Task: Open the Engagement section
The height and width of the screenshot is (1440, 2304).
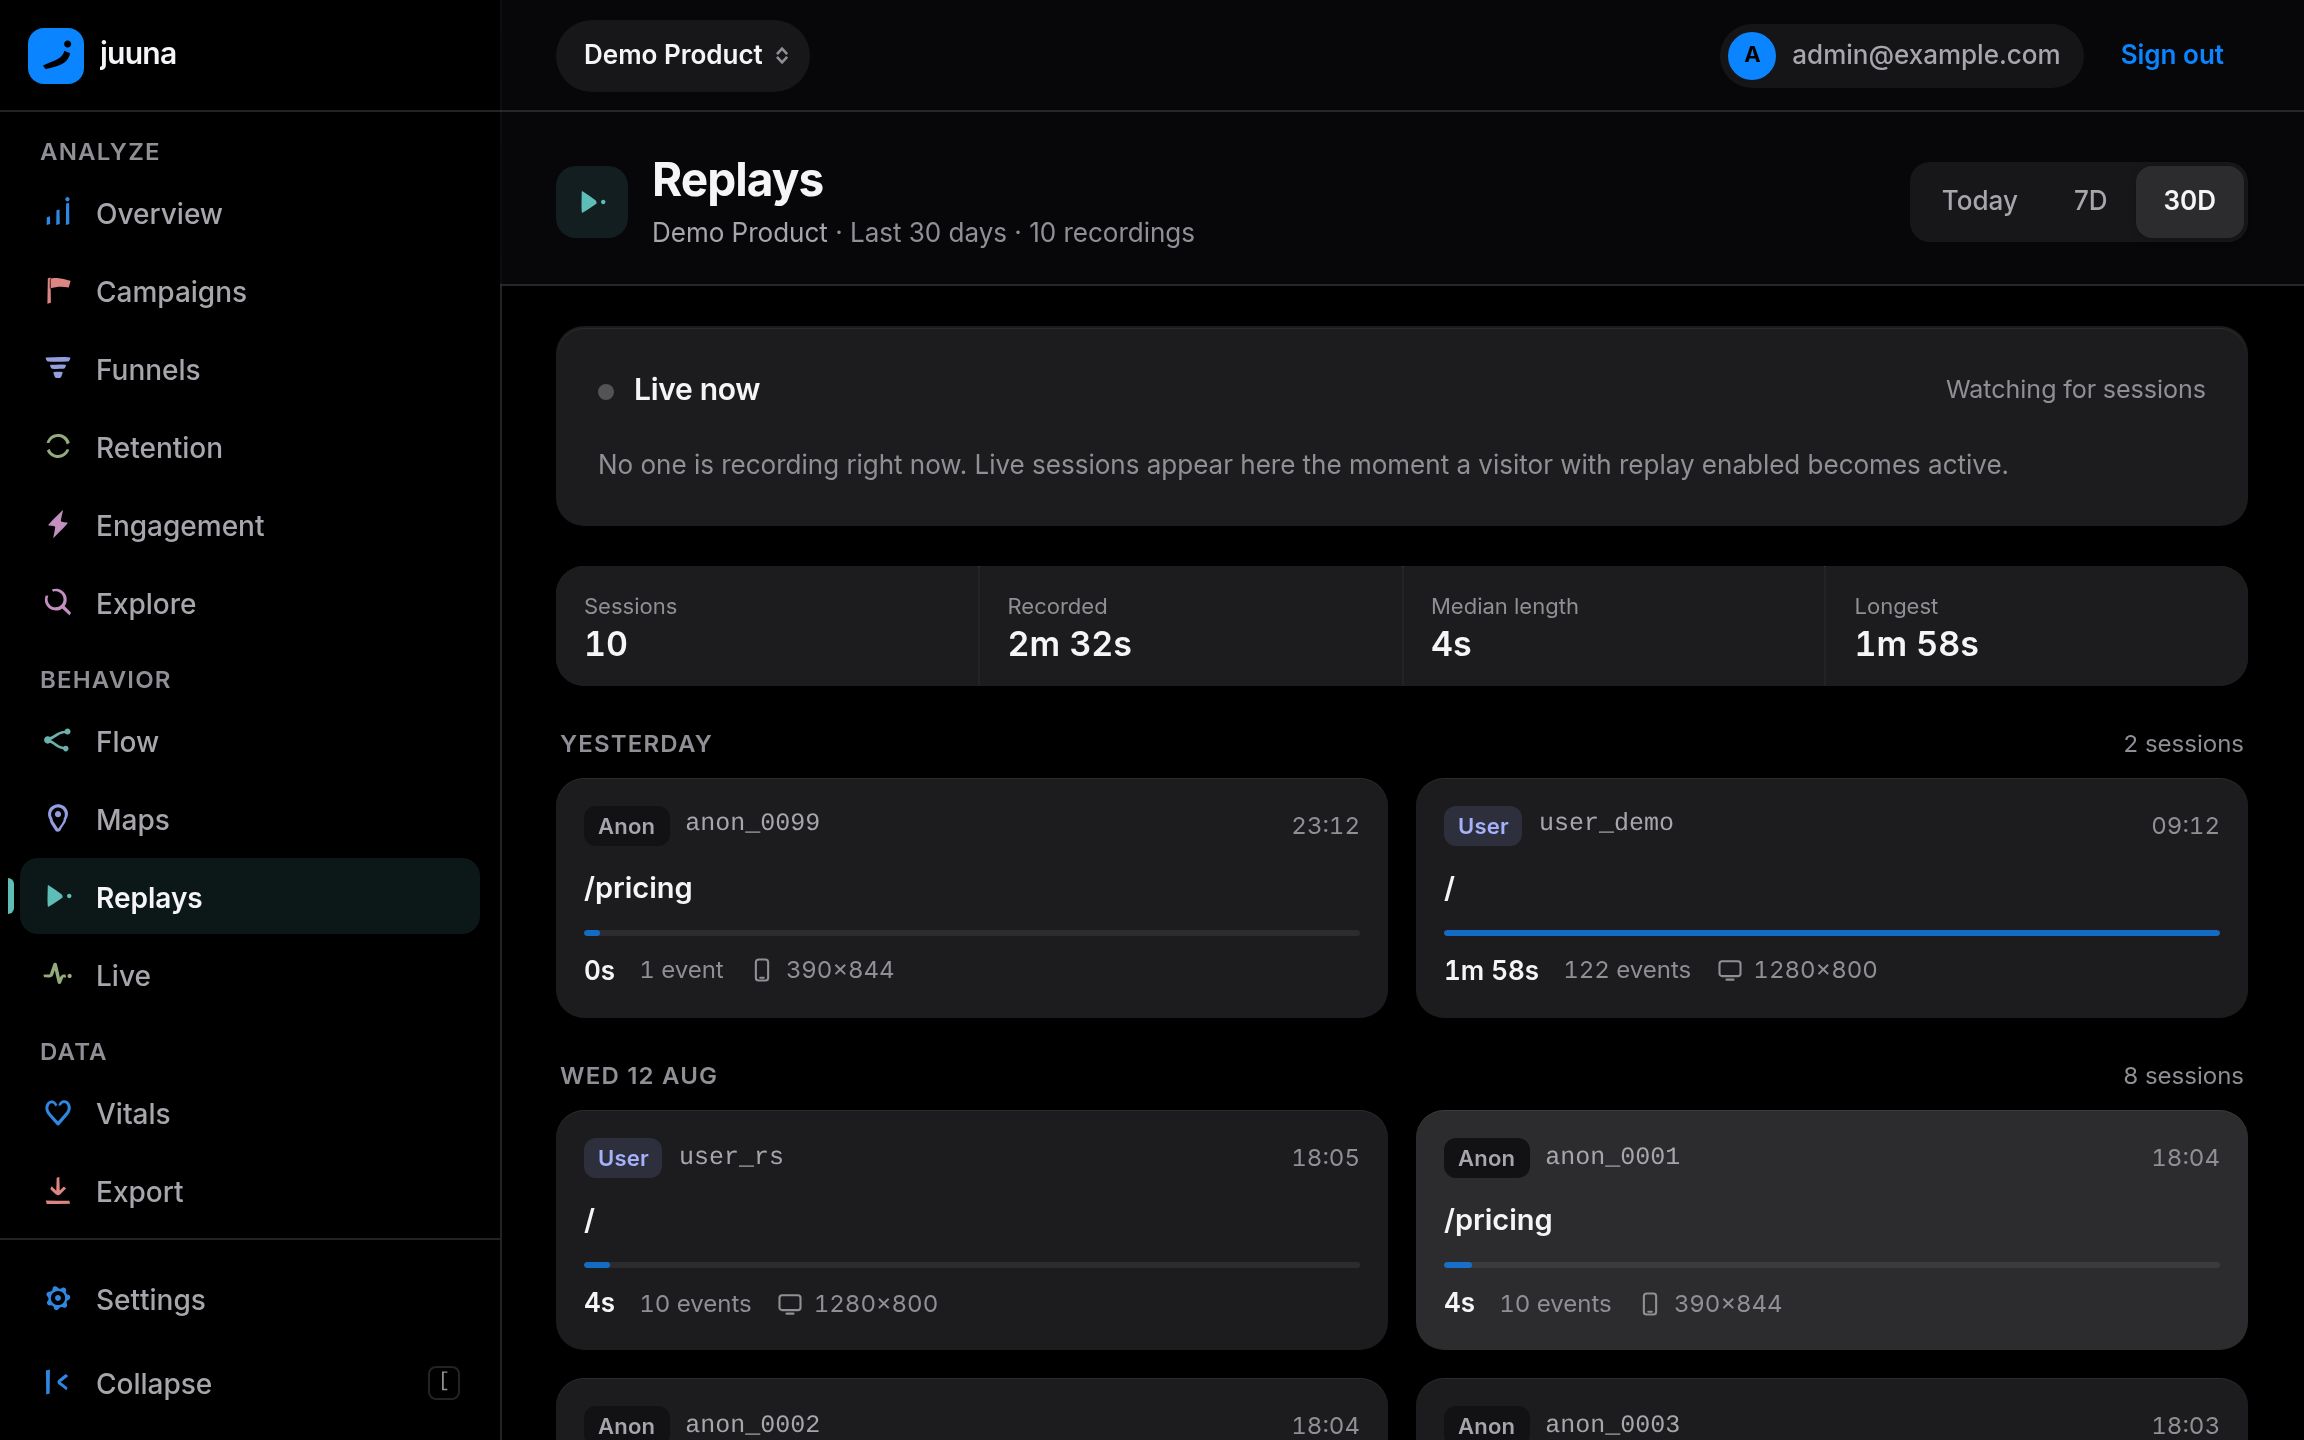Action: tap(250, 525)
